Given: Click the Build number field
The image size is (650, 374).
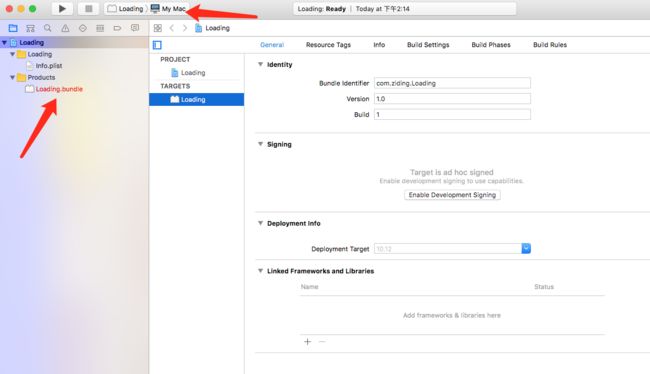Looking at the screenshot, I should pyautogui.click(x=452, y=114).
